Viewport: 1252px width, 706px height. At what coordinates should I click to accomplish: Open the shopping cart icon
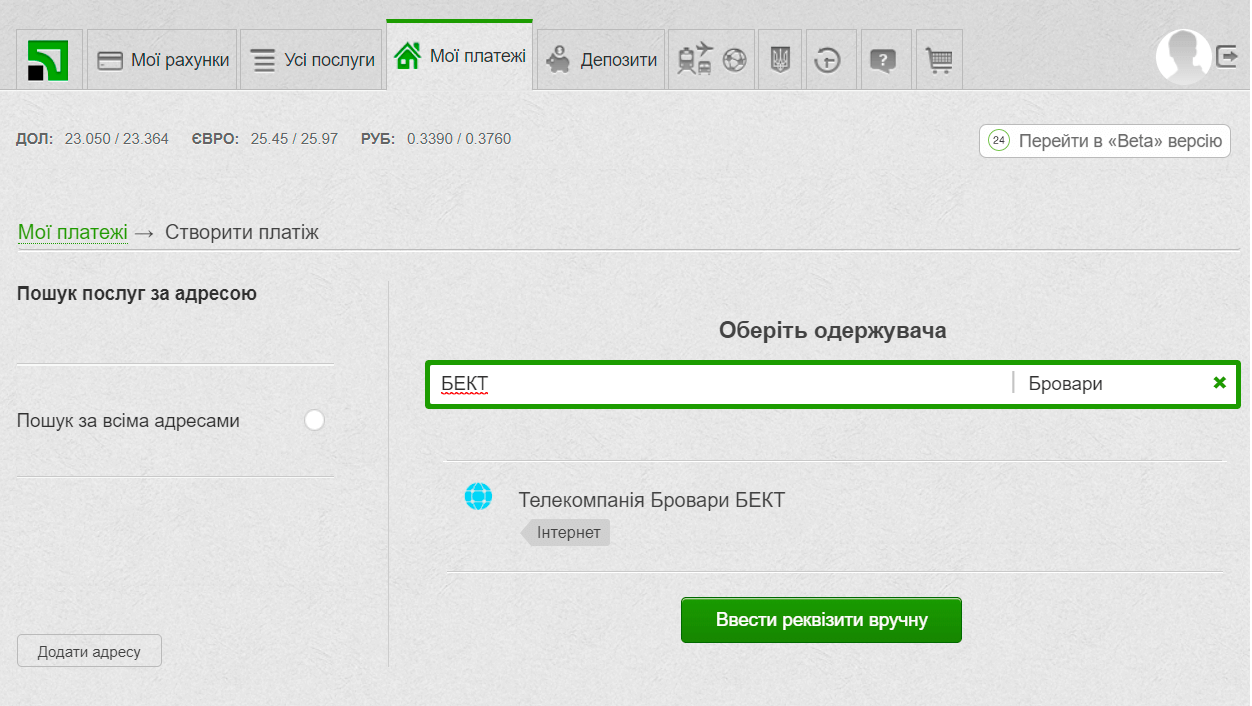tap(940, 60)
